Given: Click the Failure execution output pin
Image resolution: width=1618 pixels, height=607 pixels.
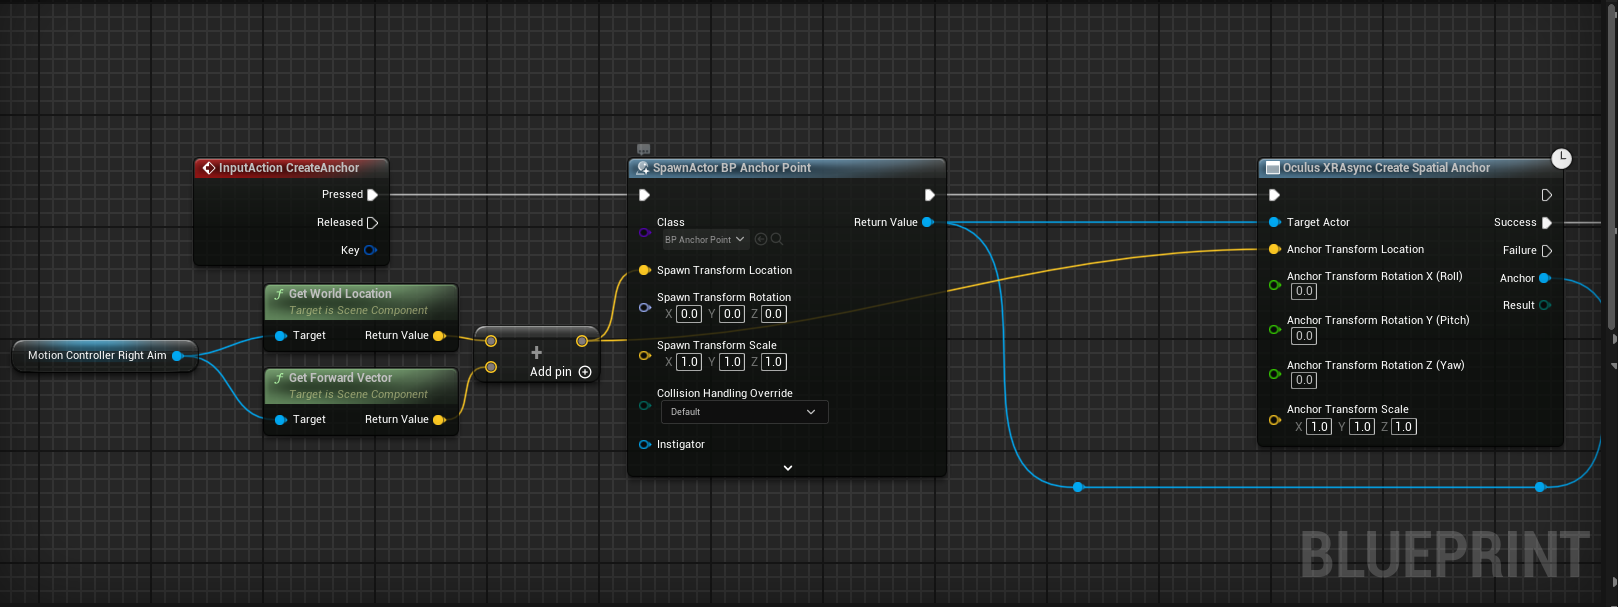Looking at the screenshot, I should [1547, 251].
